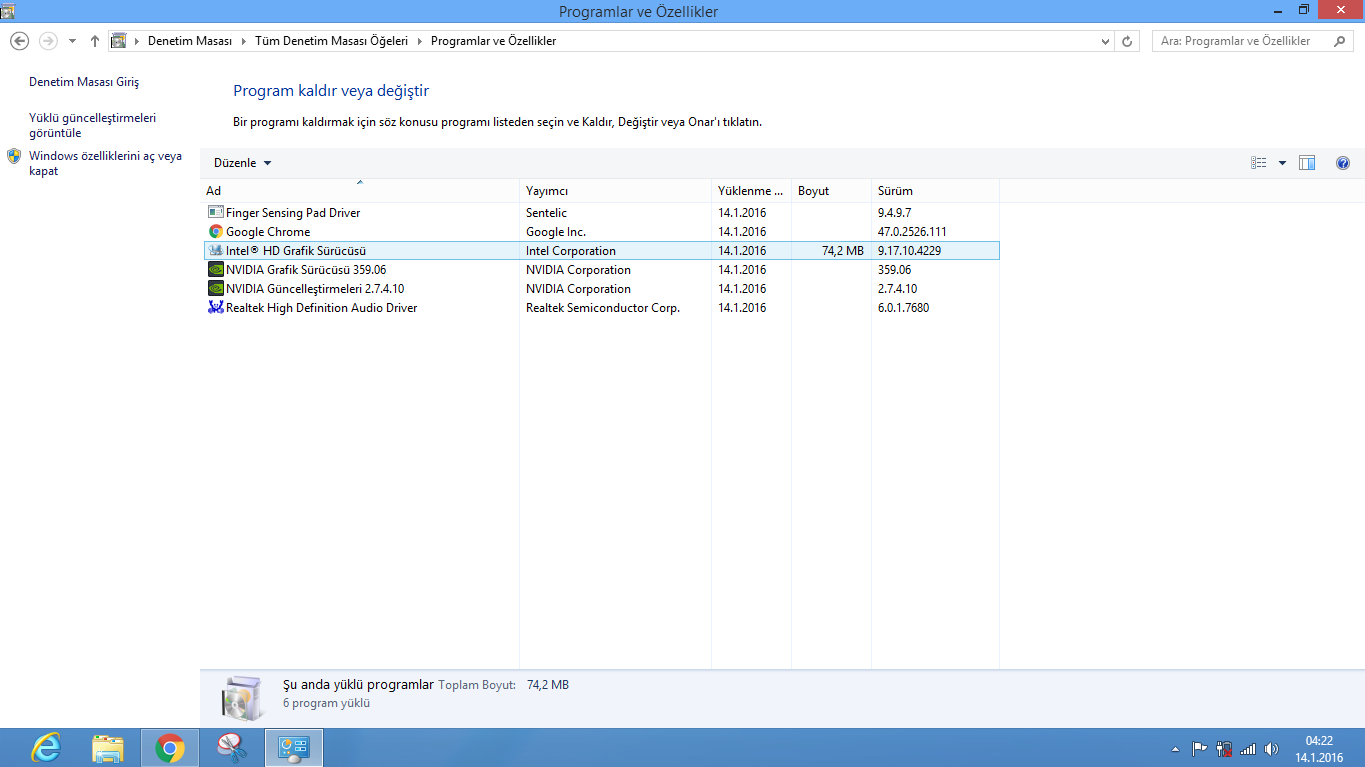Select the Google Chrome row name
This screenshot has height=767, width=1365.
(x=268, y=231)
